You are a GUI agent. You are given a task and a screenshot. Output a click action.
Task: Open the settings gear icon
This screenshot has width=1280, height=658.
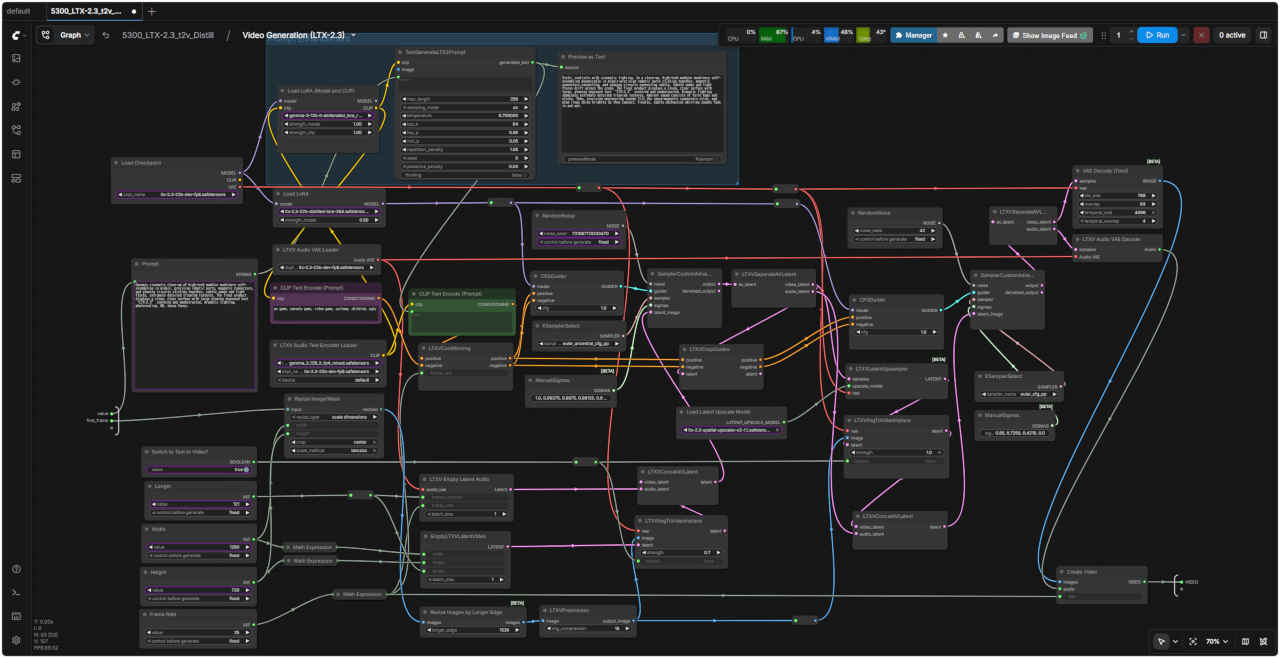pyautogui.click(x=16, y=640)
